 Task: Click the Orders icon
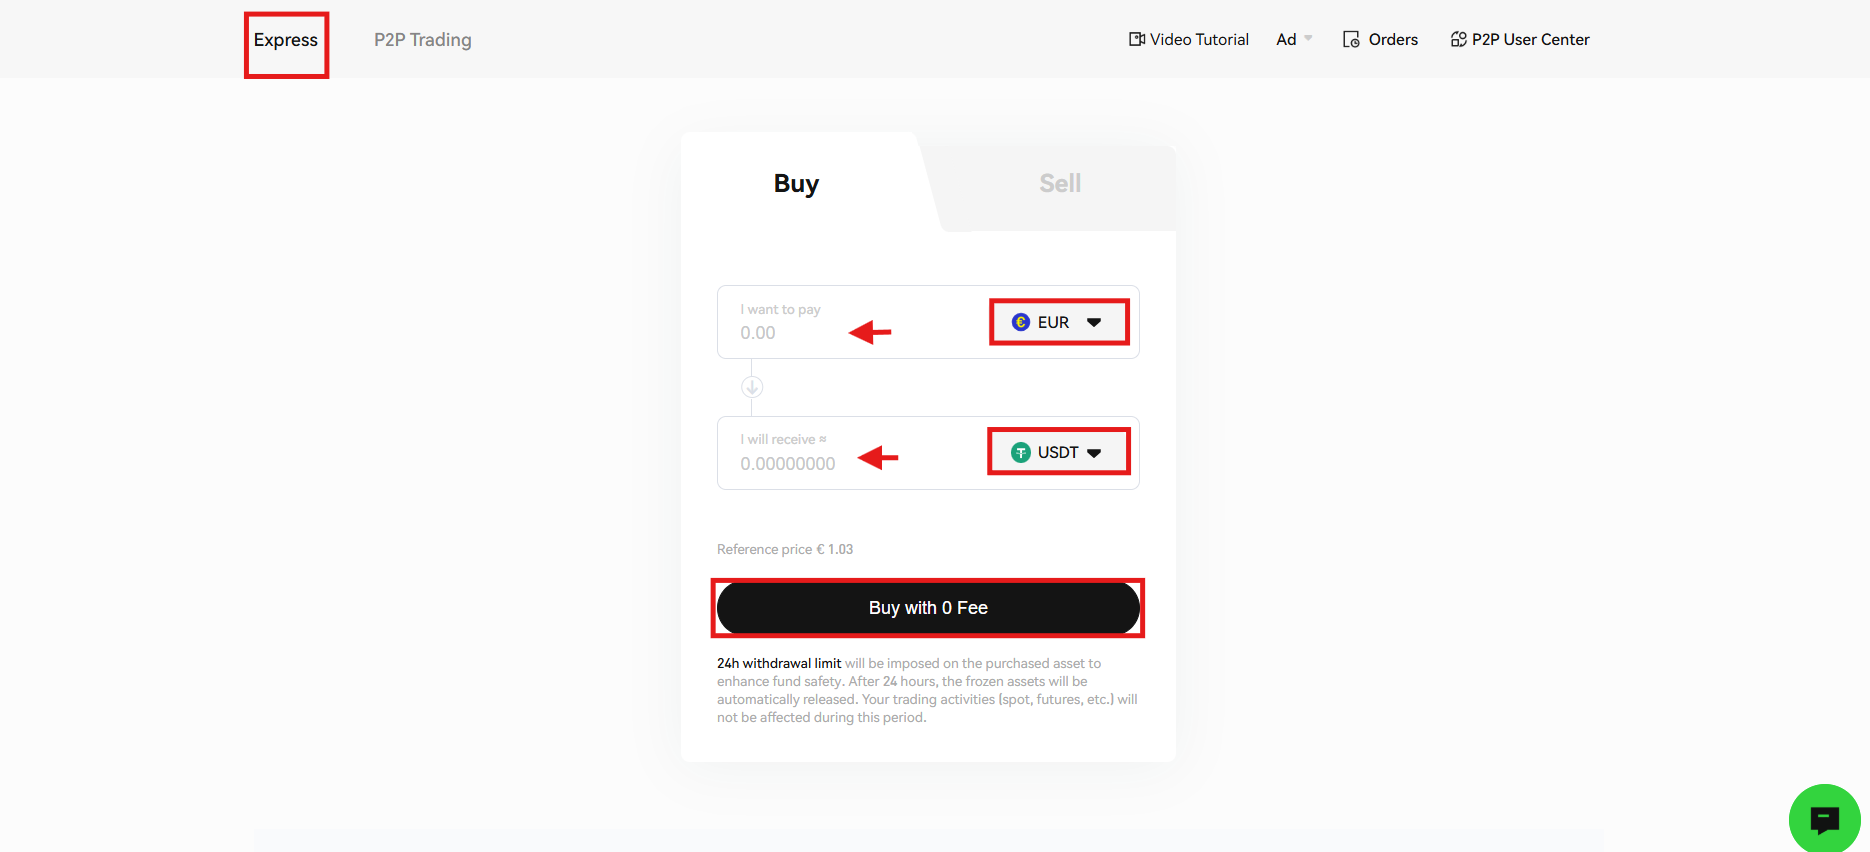1351,39
